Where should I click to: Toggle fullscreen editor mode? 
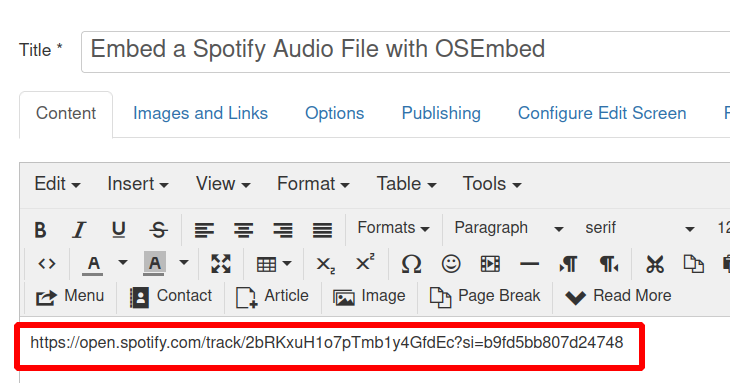[x=221, y=264]
